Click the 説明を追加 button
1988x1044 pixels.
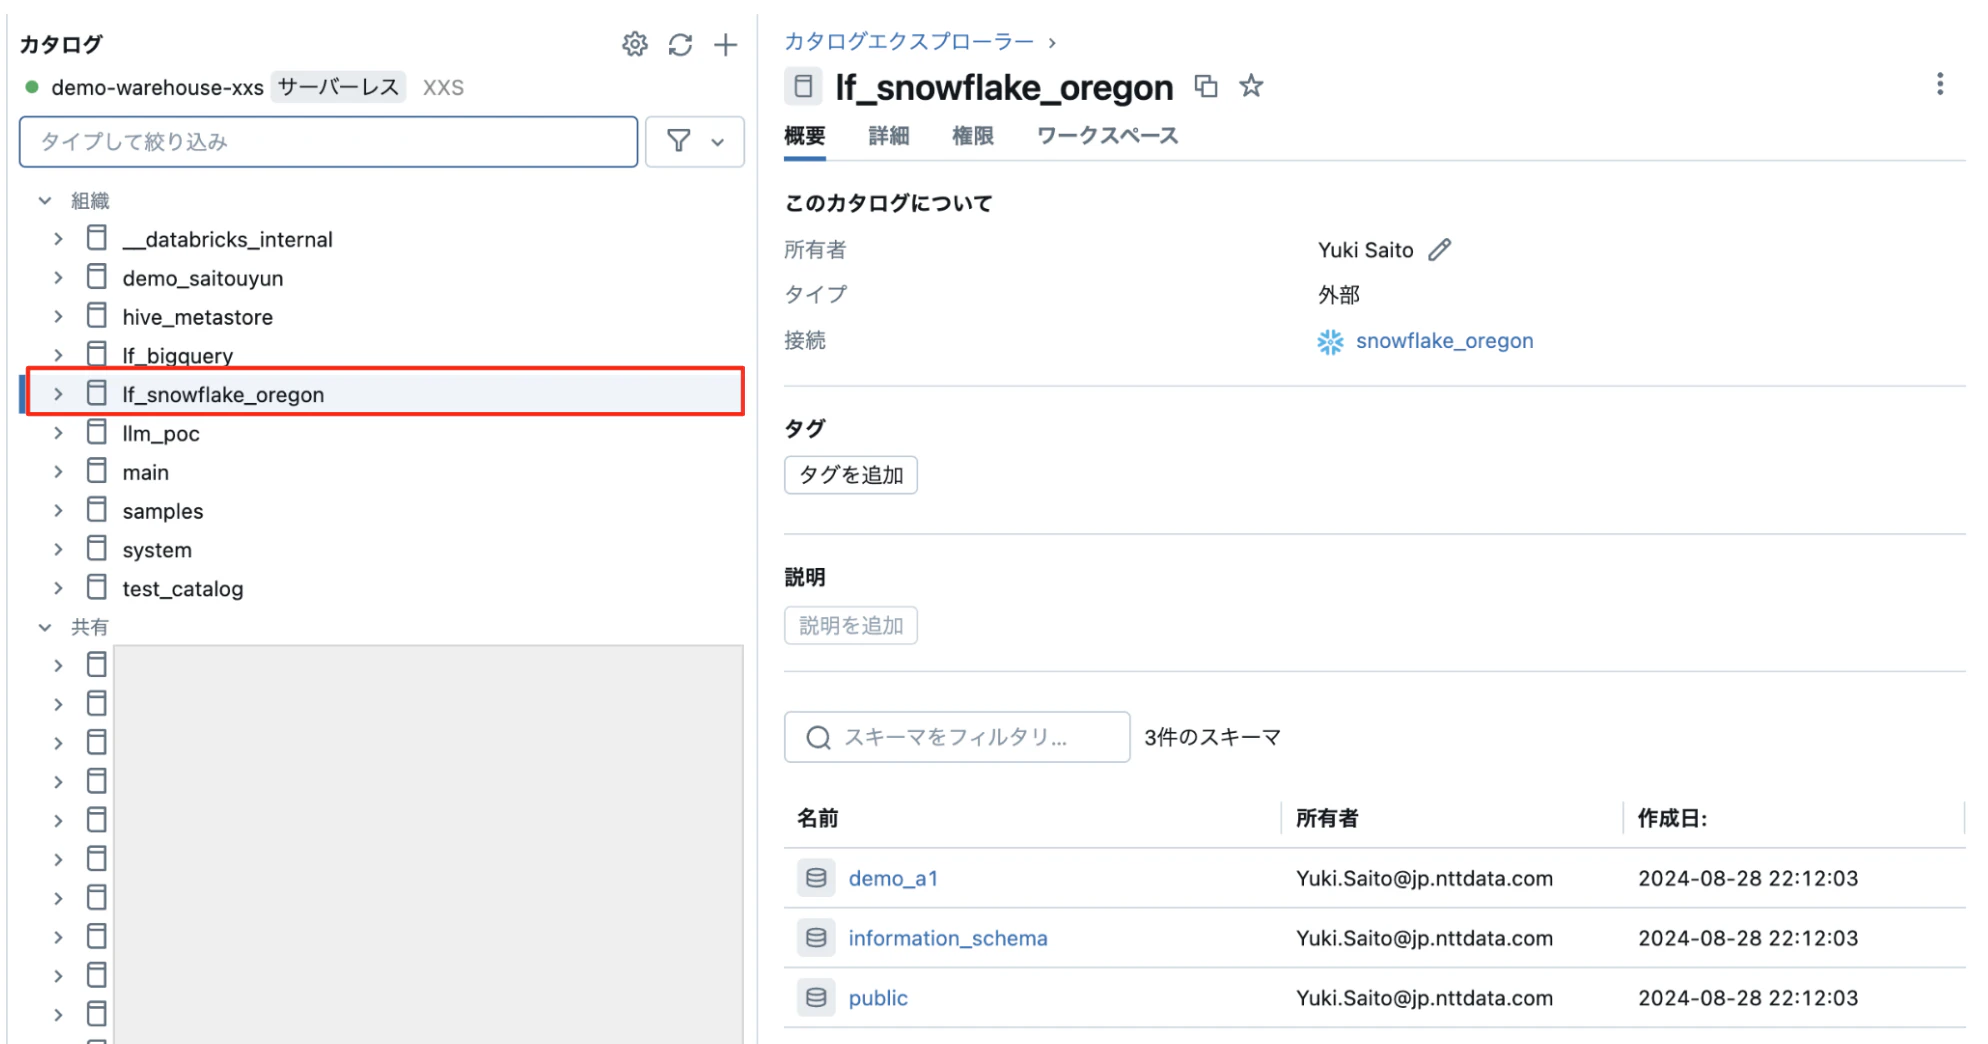coord(851,626)
